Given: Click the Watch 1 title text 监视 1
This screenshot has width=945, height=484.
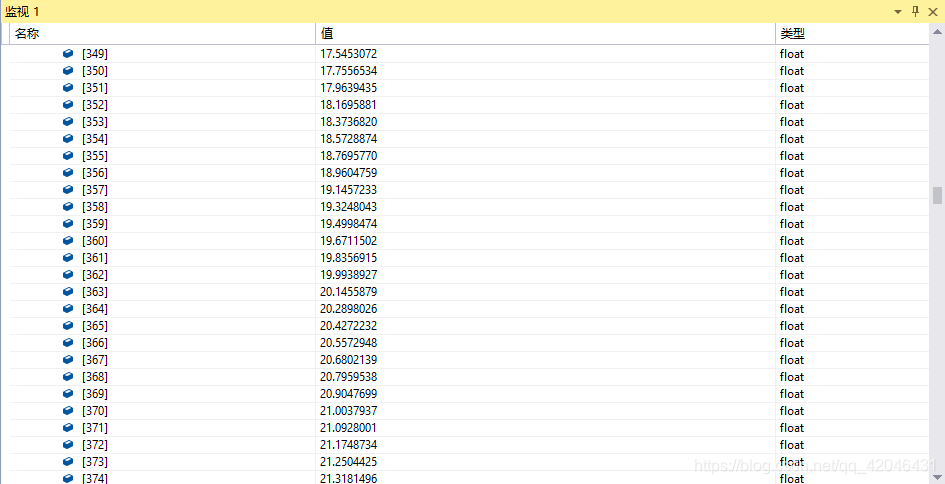Looking at the screenshot, I should point(22,11).
